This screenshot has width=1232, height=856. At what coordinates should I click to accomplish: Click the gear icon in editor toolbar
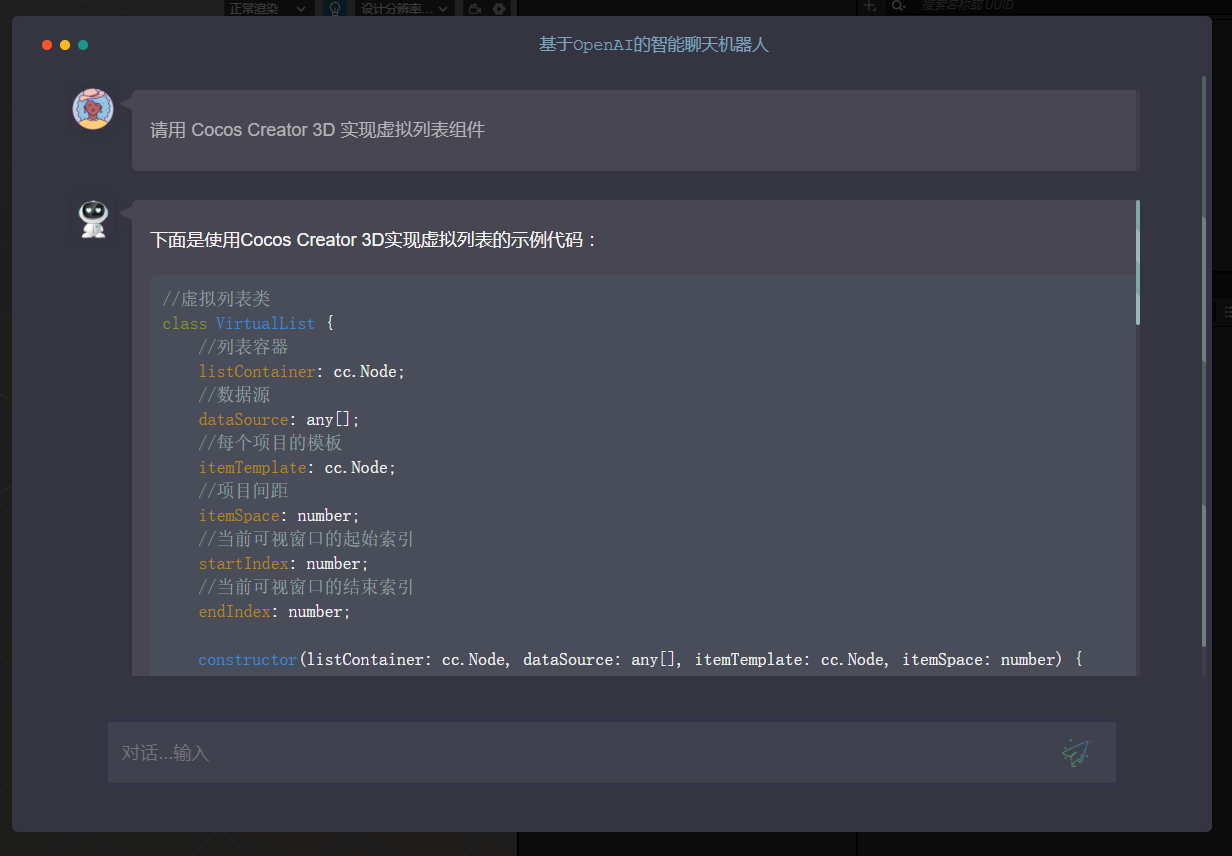pyautogui.click(x=499, y=8)
